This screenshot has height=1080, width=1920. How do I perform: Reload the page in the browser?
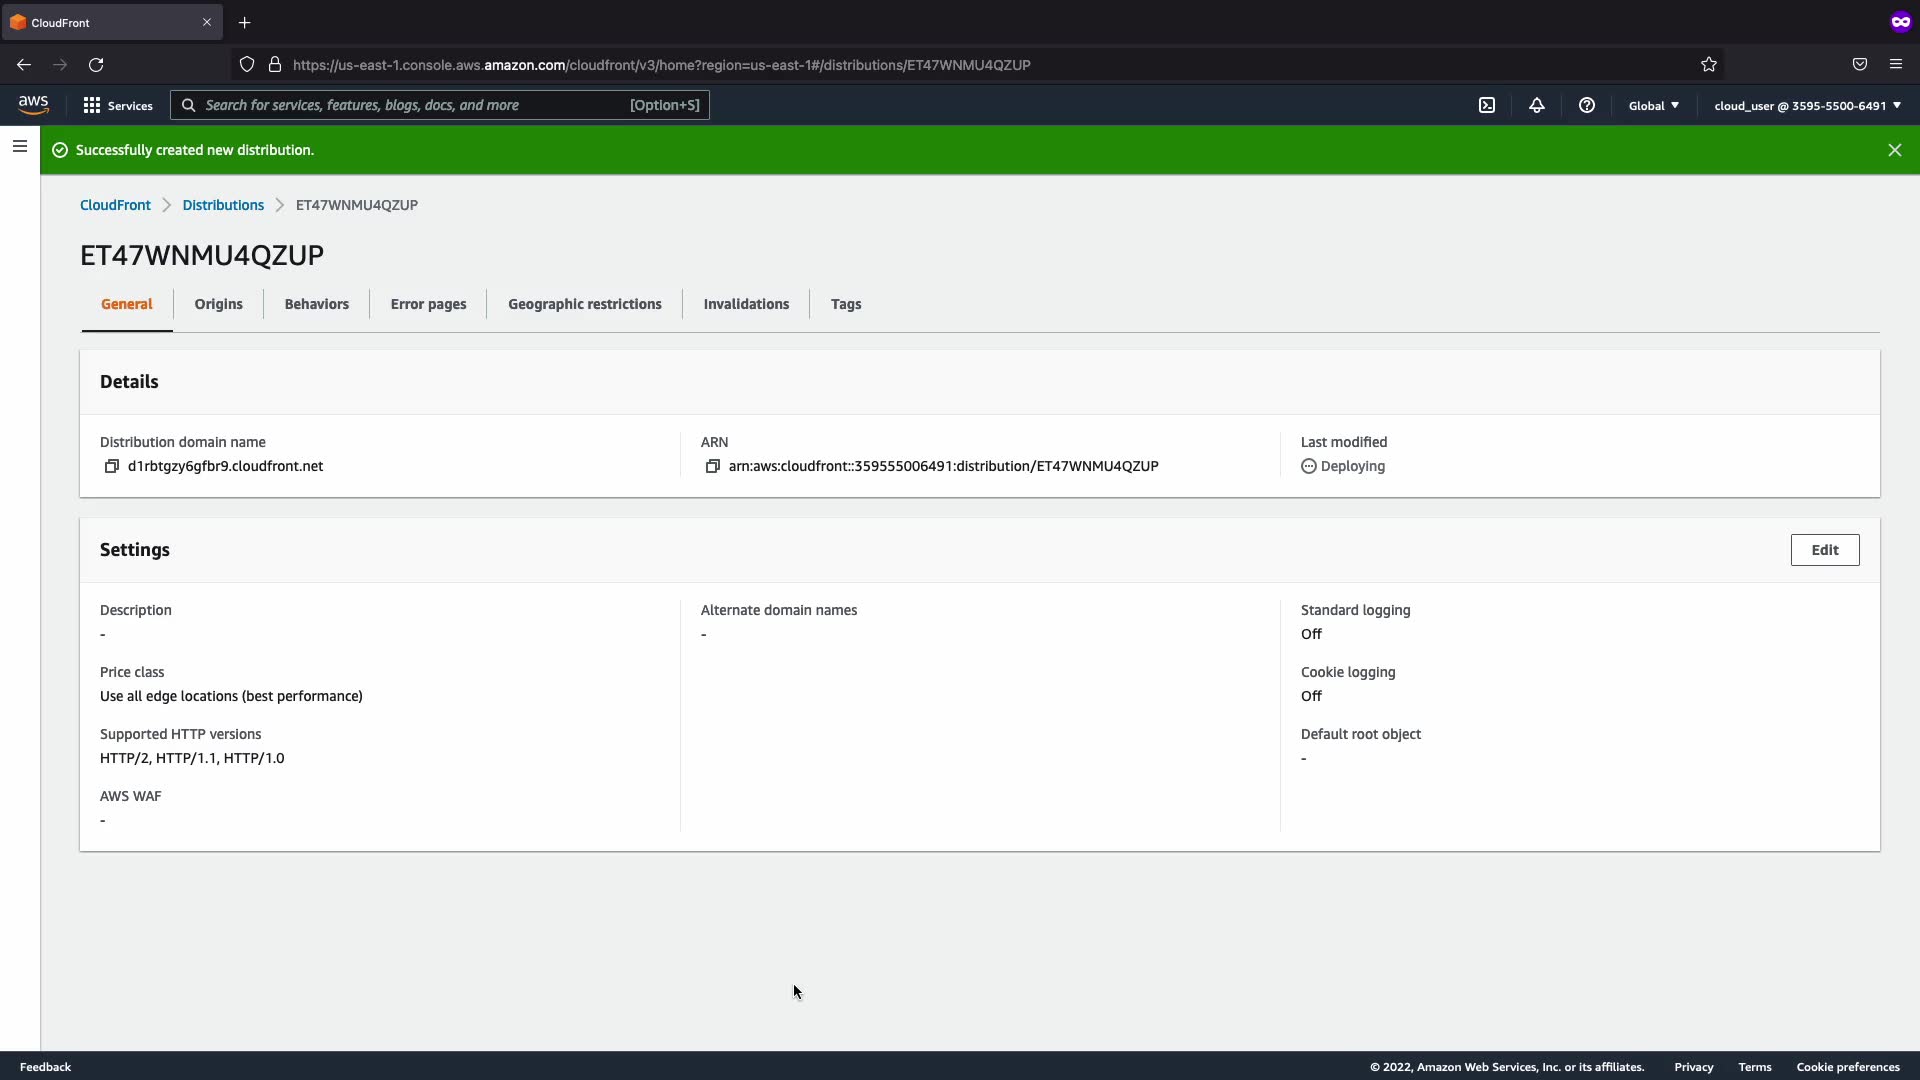point(96,65)
